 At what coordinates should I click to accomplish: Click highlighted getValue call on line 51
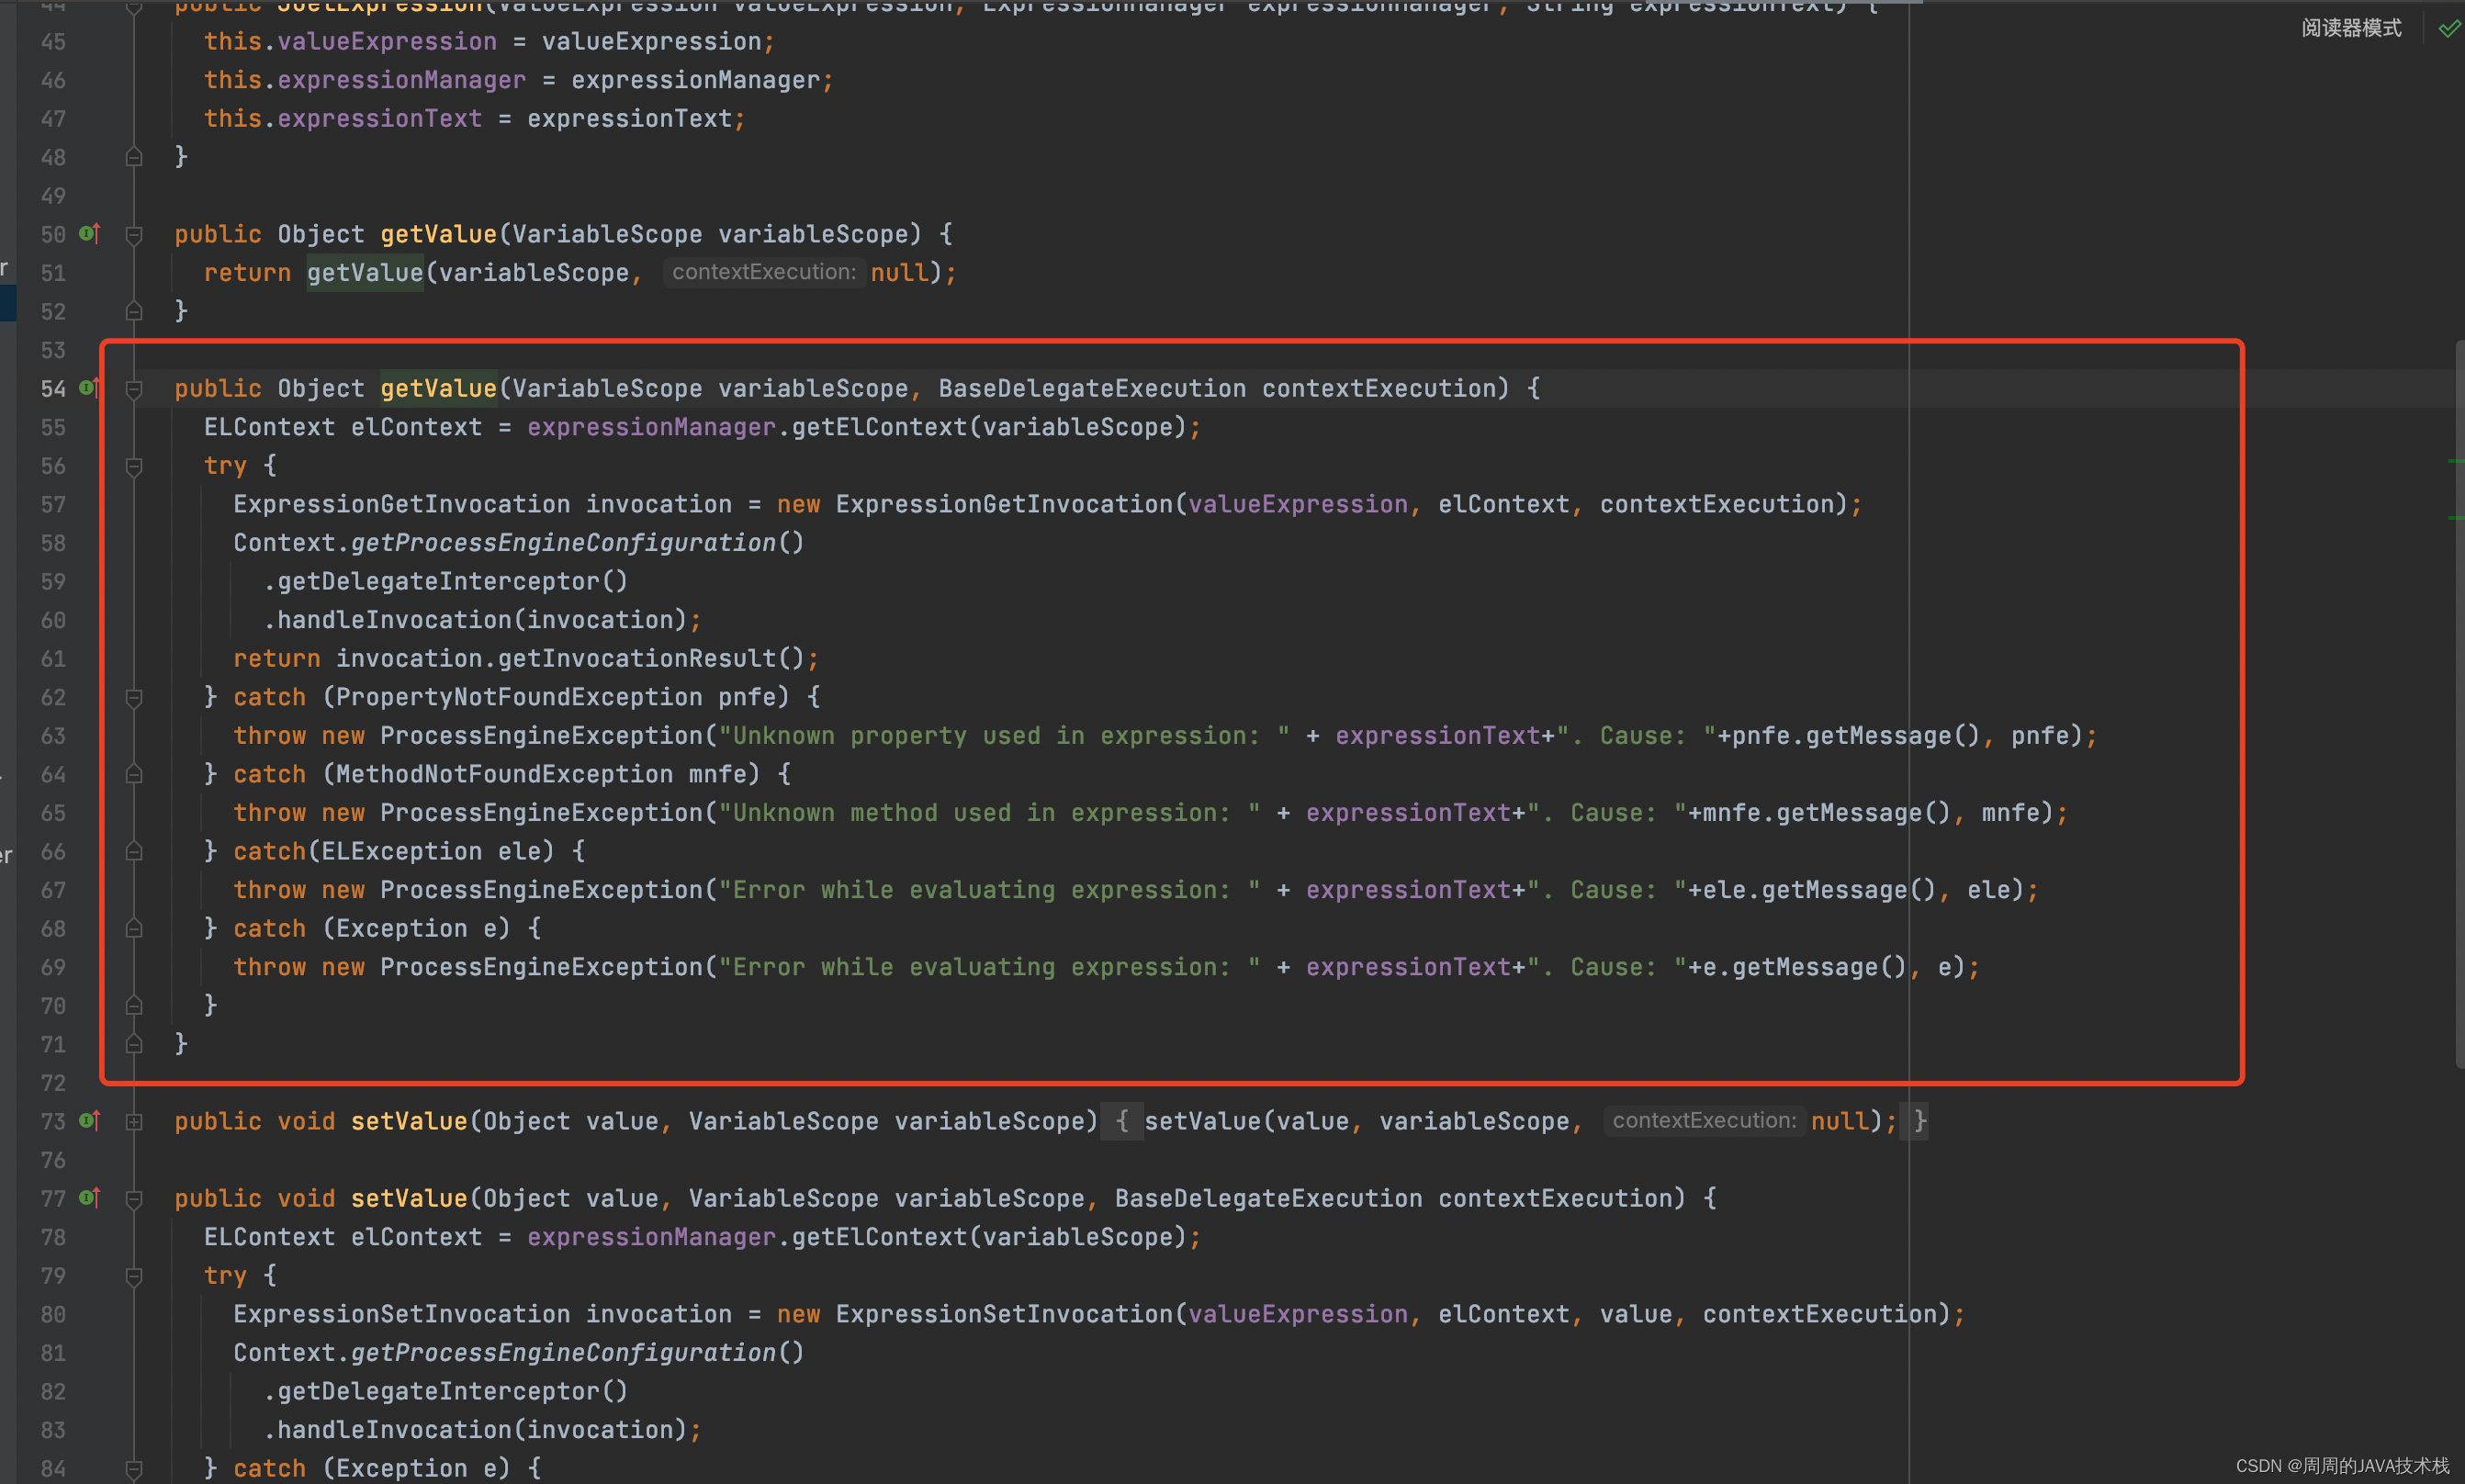(365, 272)
